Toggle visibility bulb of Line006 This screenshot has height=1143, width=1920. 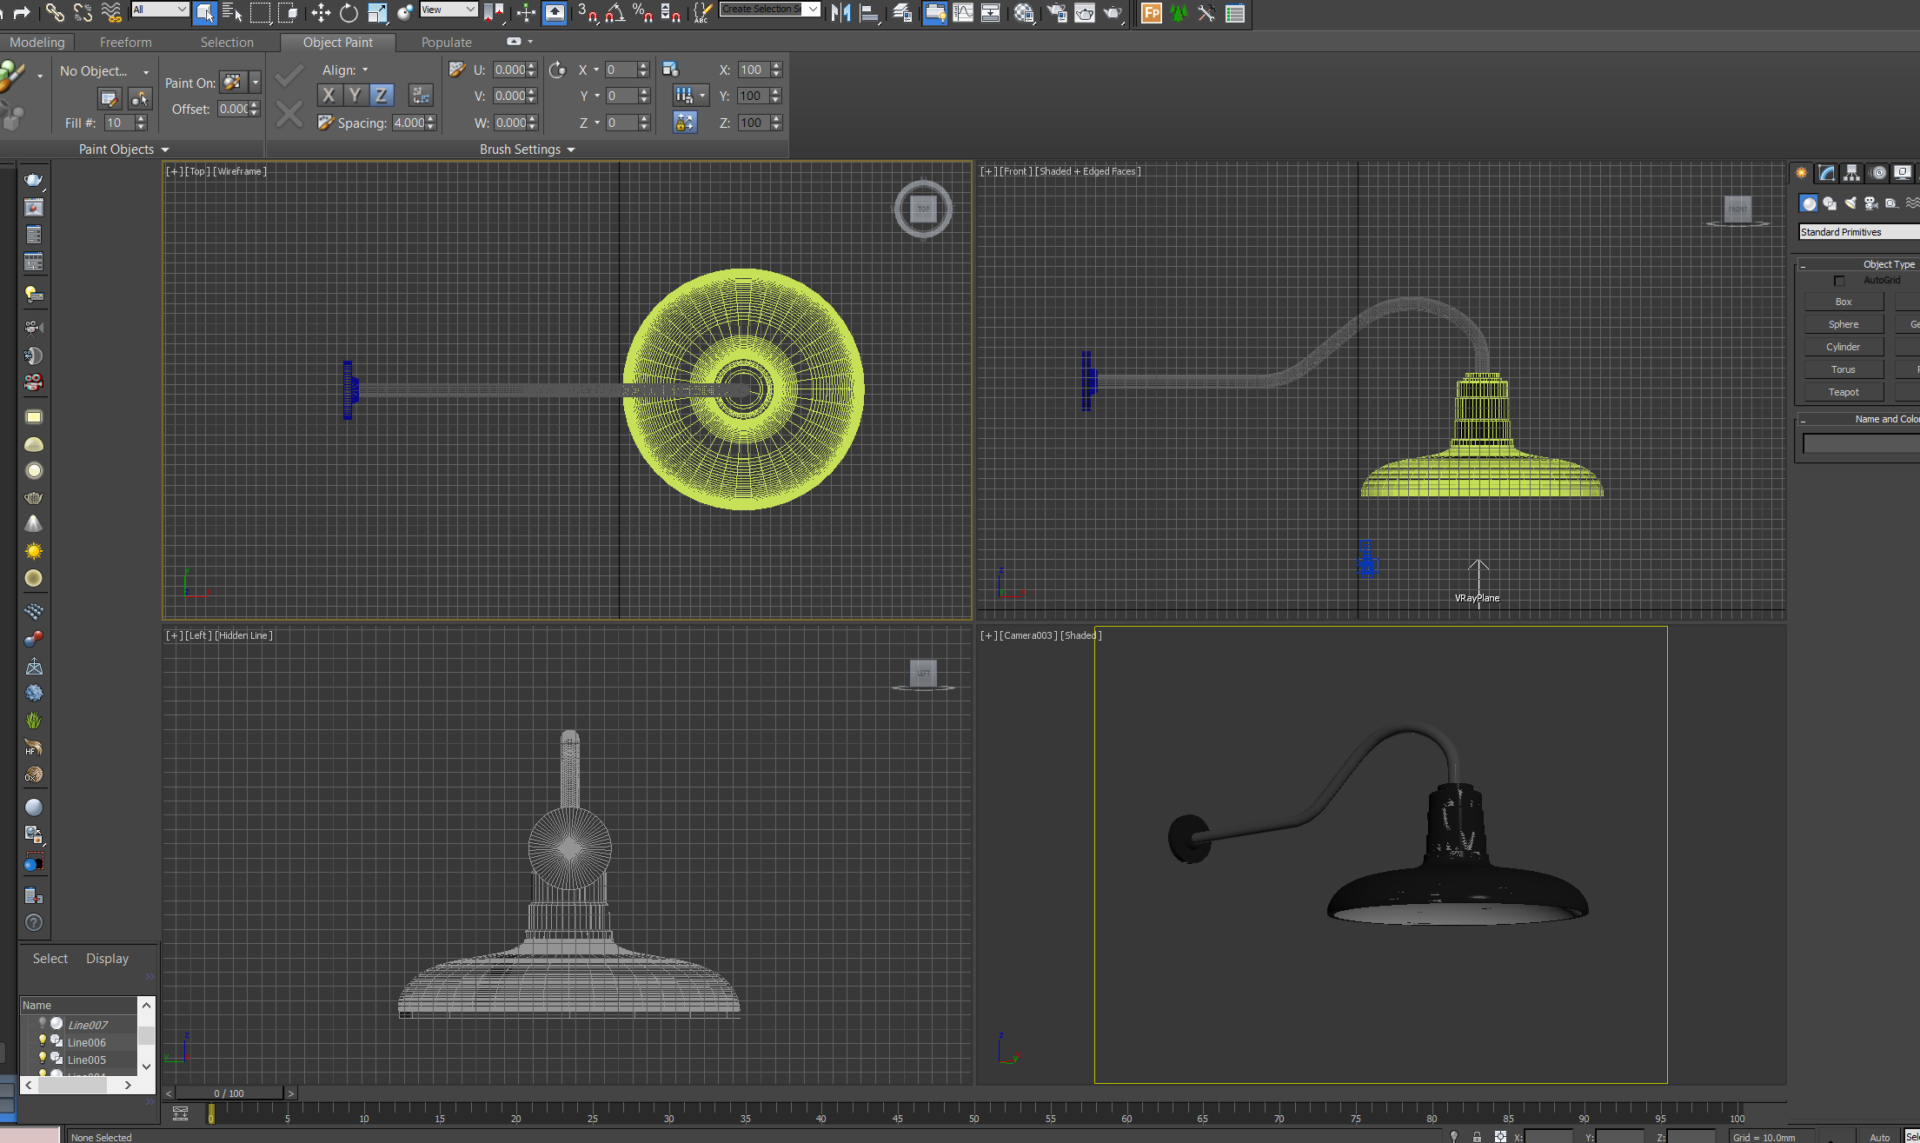point(42,1041)
